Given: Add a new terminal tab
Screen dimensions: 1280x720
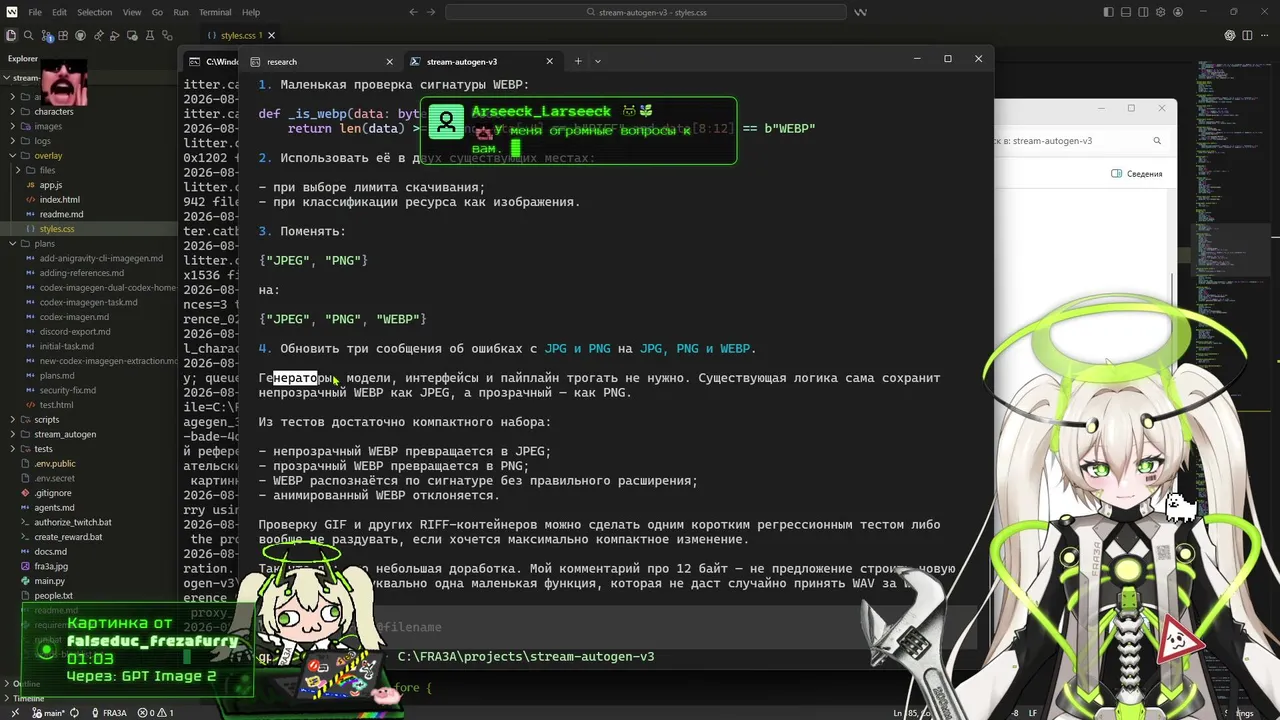Looking at the screenshot, I should (x=577, y=61).
